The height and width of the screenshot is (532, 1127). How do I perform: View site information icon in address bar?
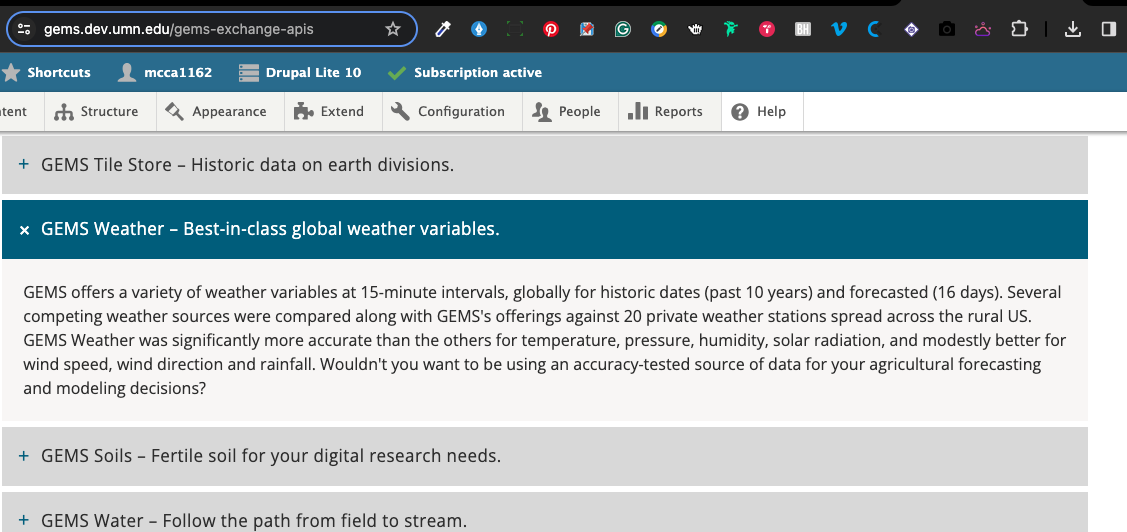pos(25,29)
